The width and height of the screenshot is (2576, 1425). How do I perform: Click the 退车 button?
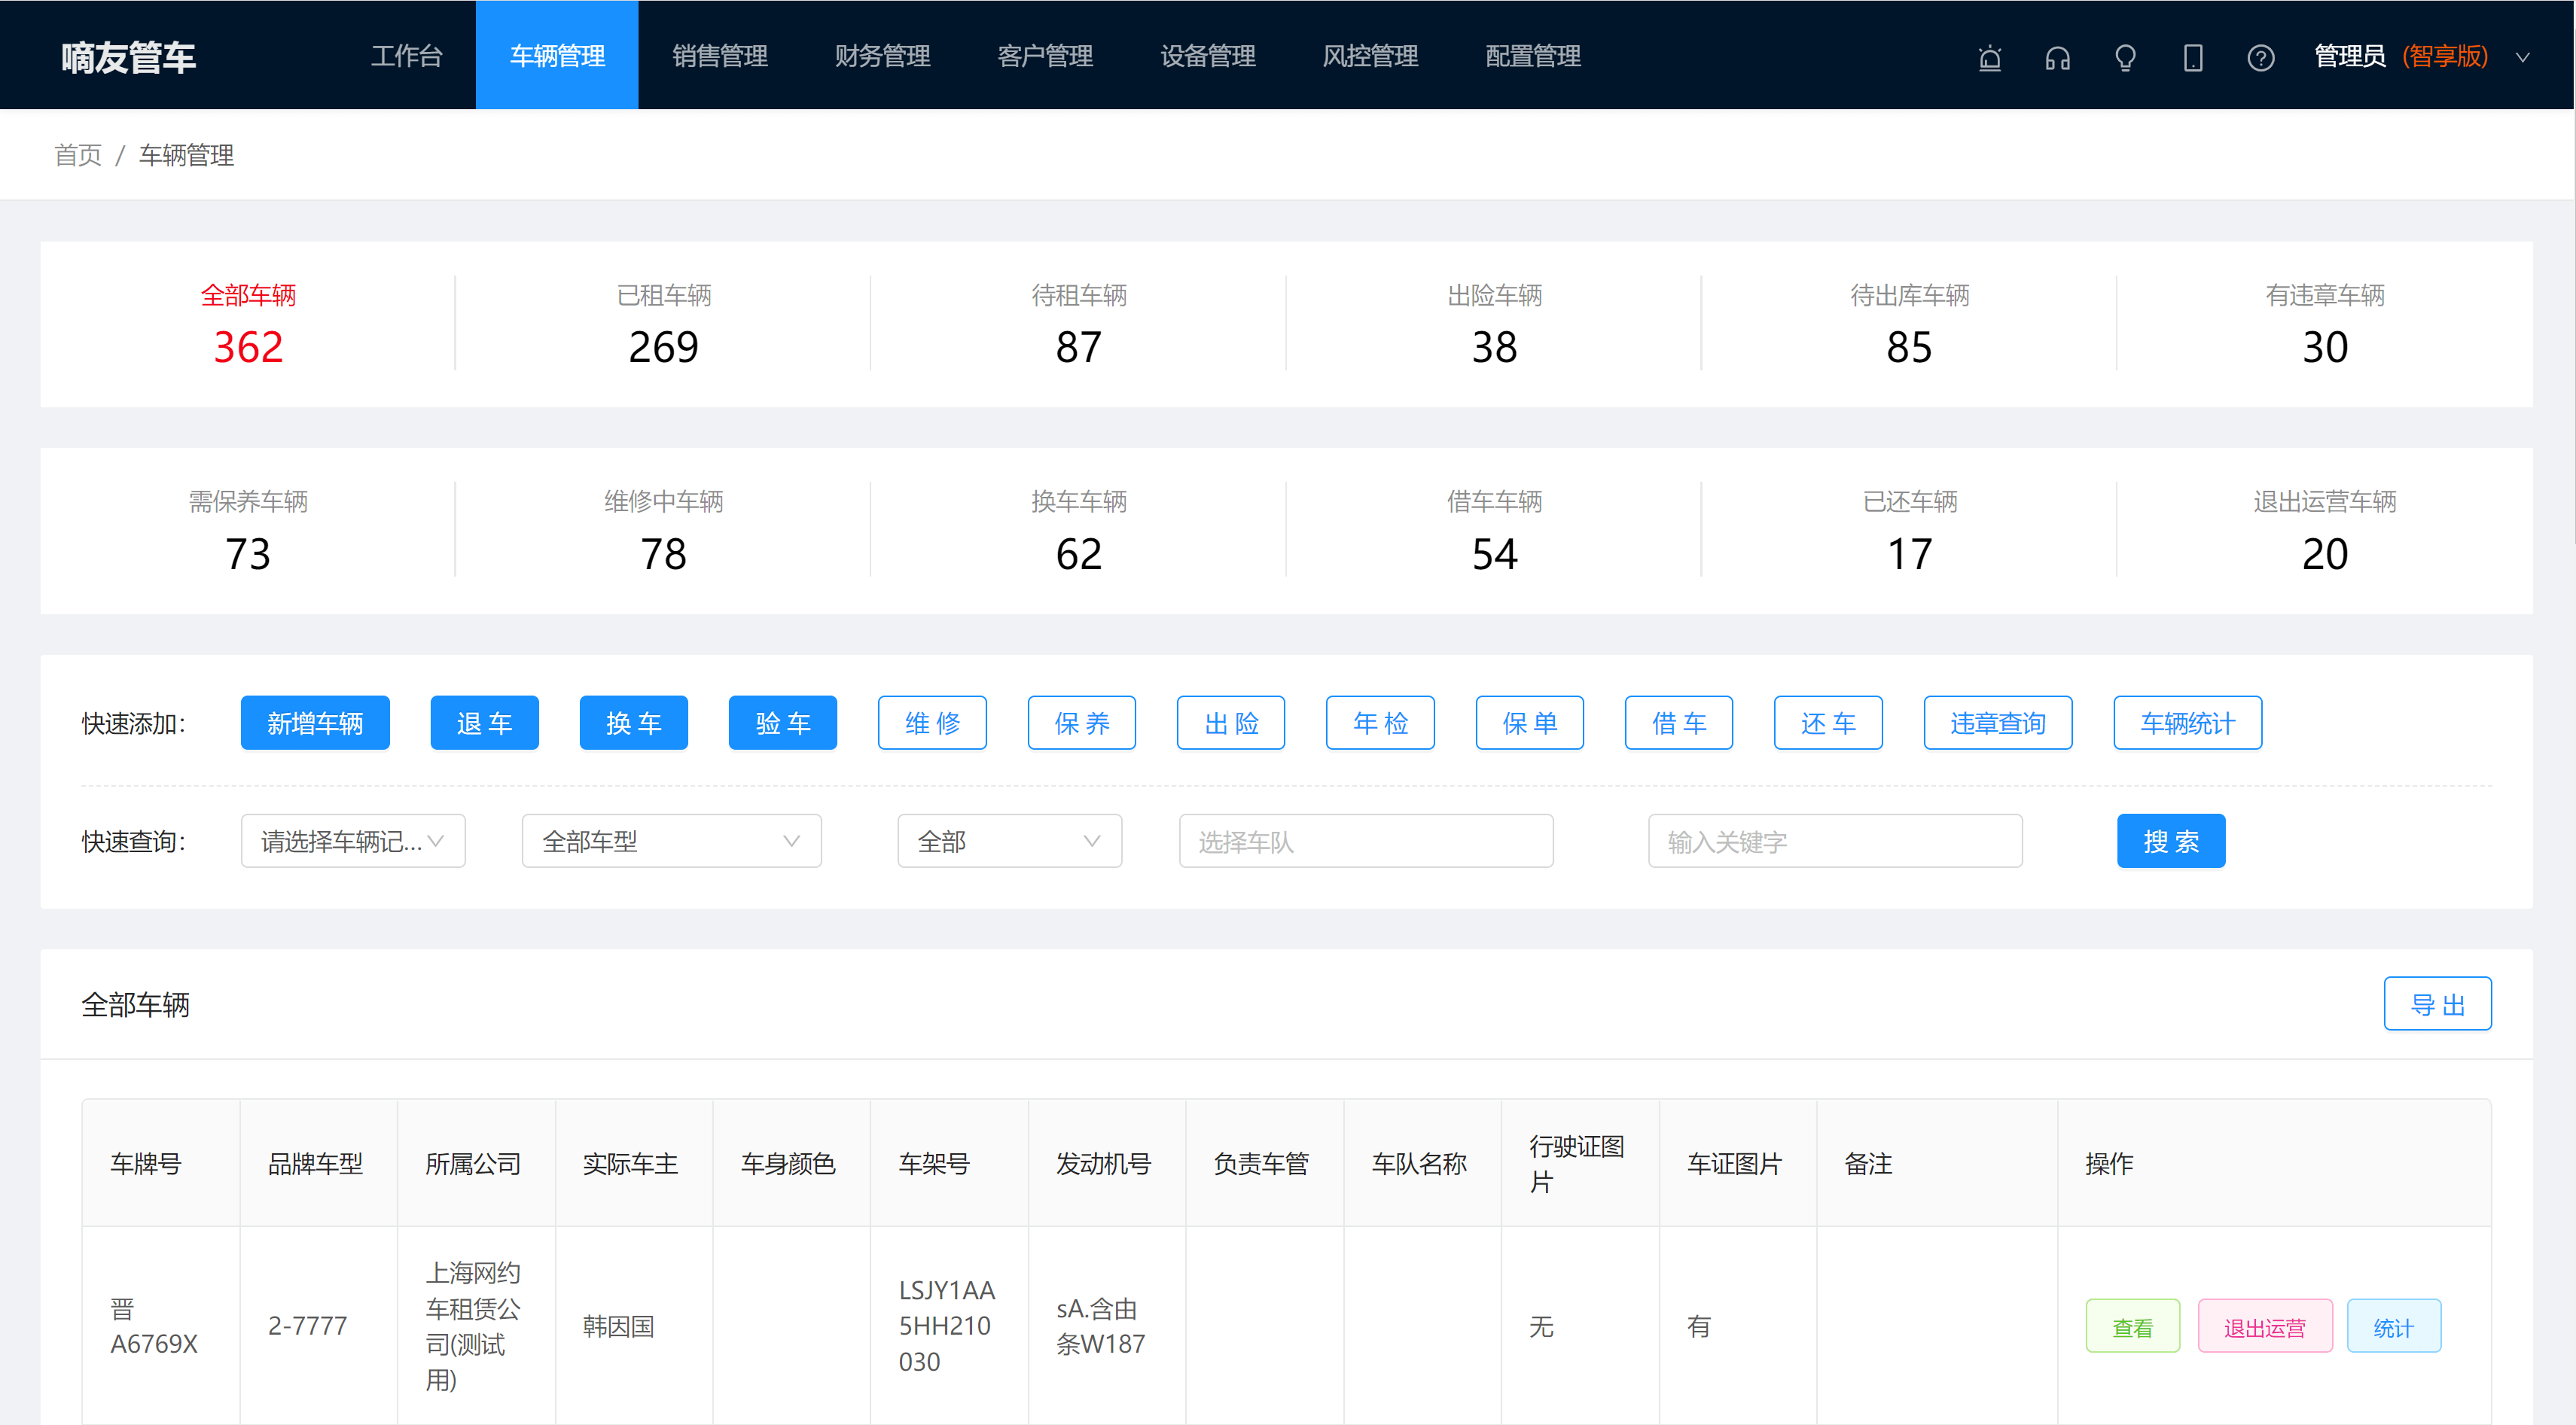[485, 722]
